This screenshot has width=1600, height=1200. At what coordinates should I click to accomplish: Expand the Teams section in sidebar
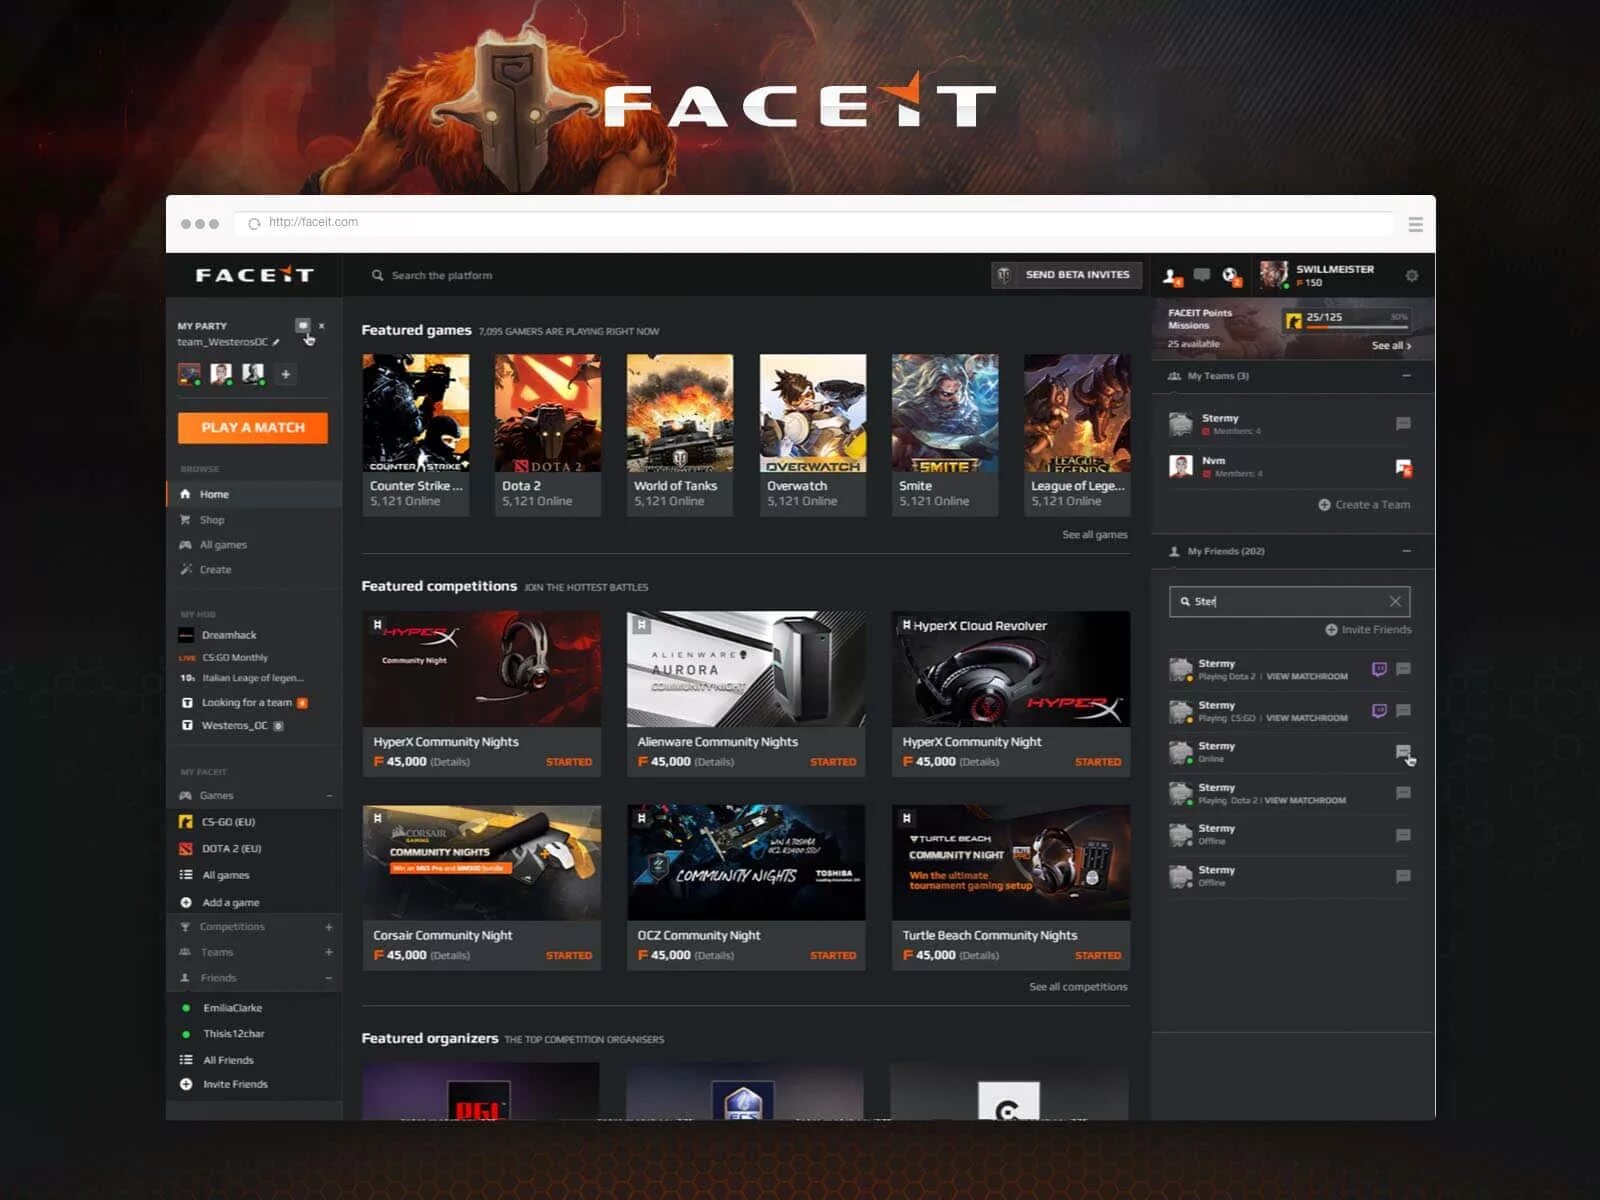pos(329,952)
